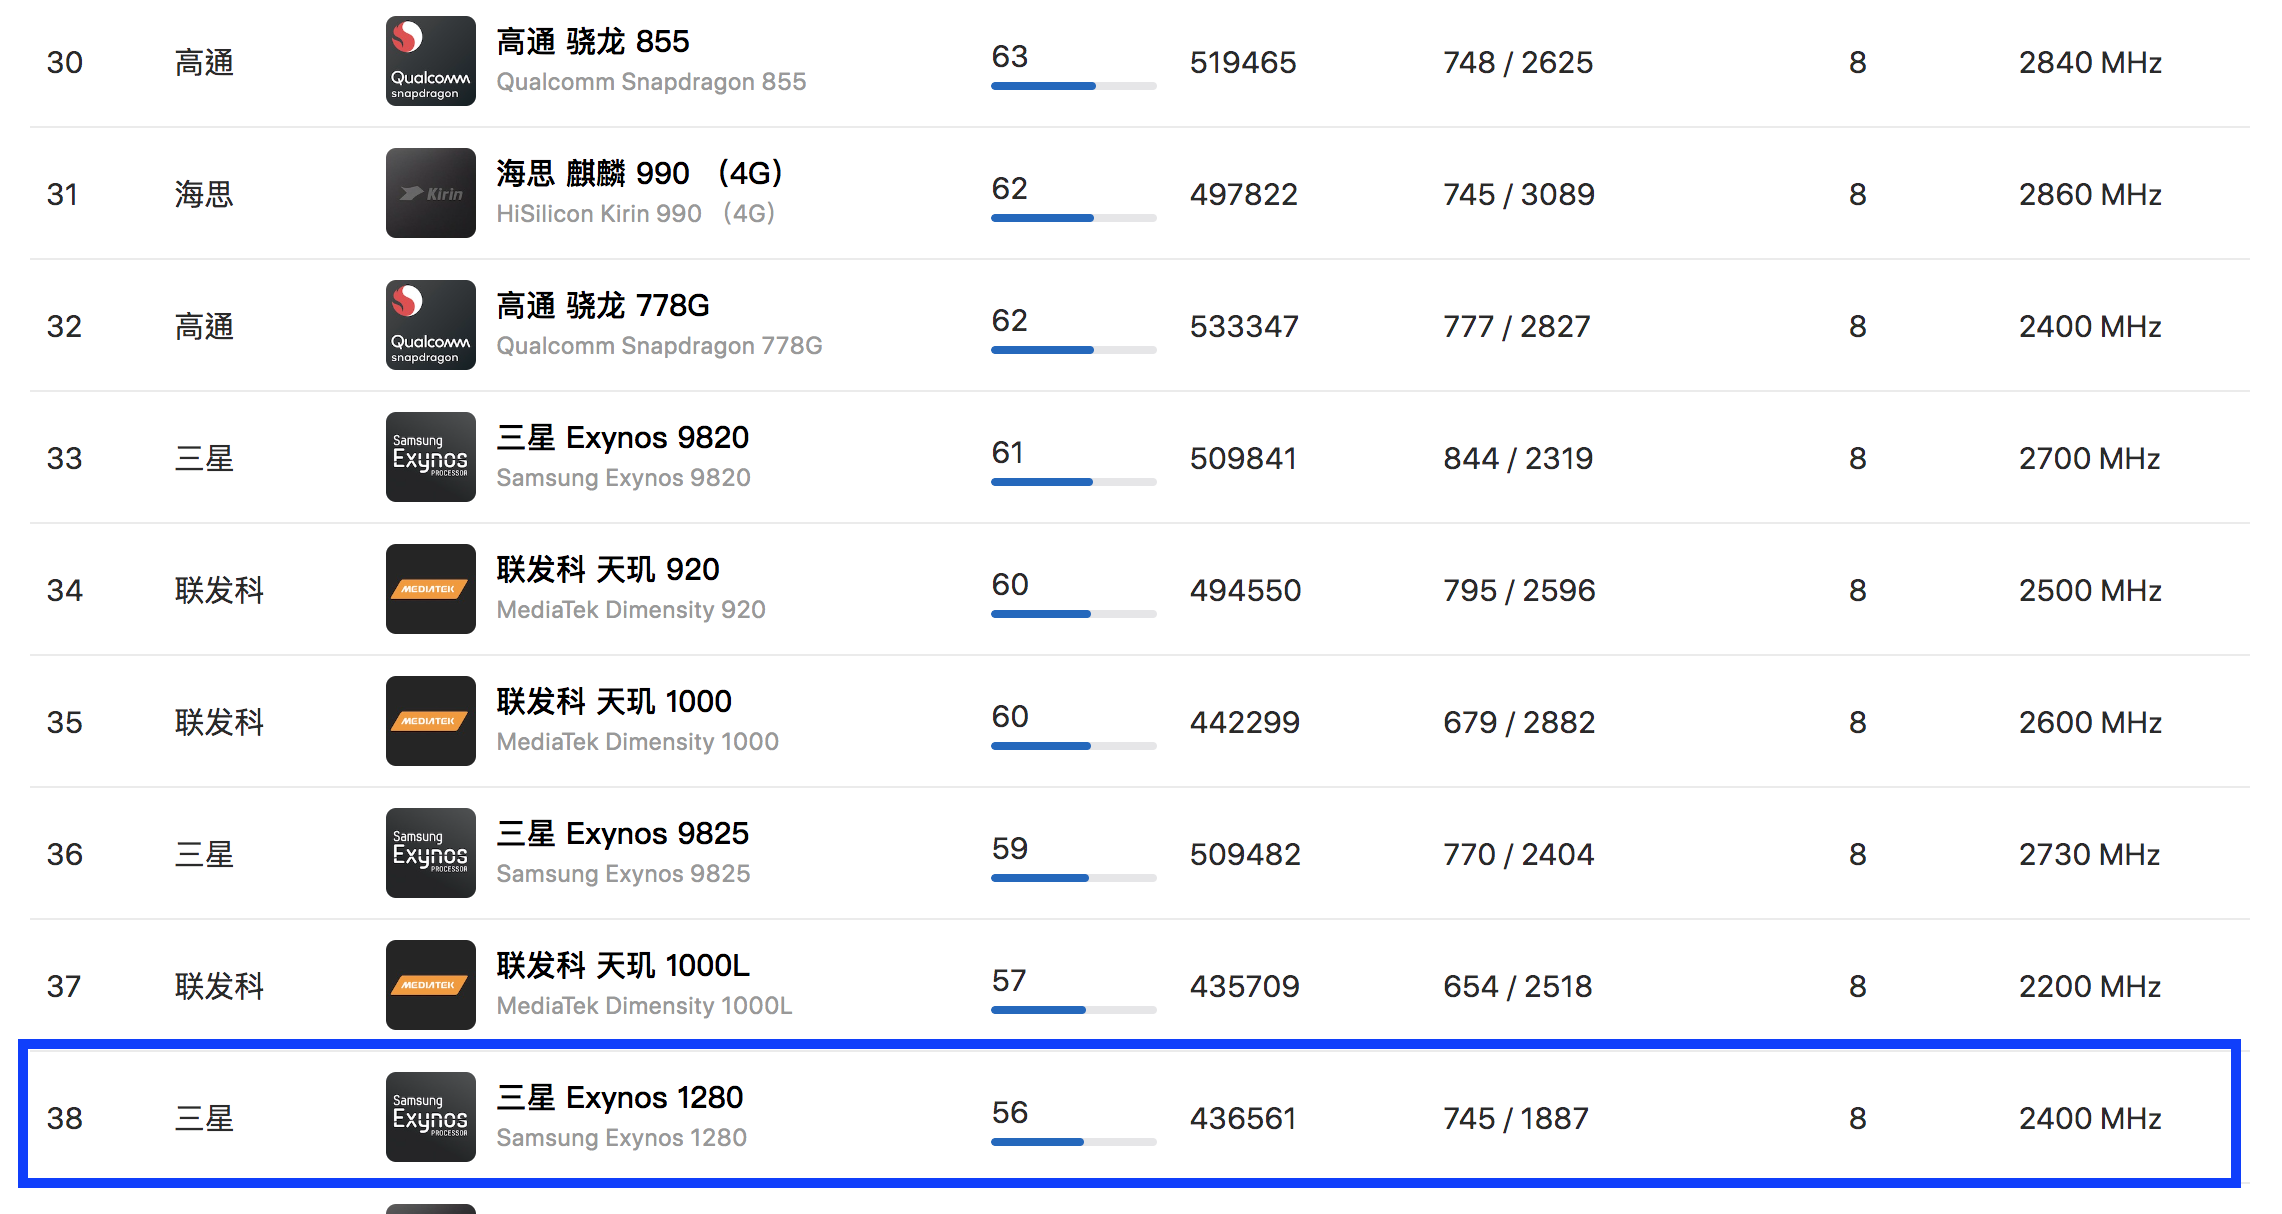Click the 2840 MHz frequency cell

(2090, 63)
